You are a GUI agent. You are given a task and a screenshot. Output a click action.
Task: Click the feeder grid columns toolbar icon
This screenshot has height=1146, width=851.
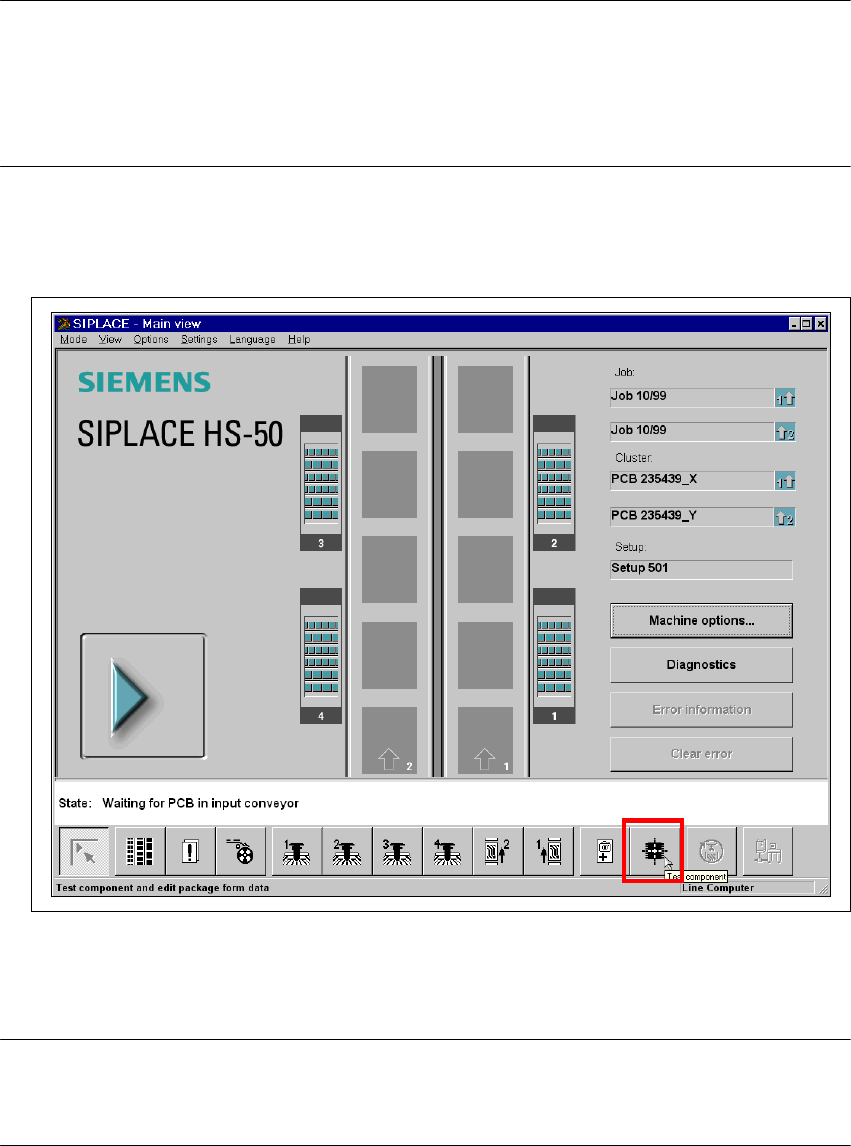click(x=140, y=851)
